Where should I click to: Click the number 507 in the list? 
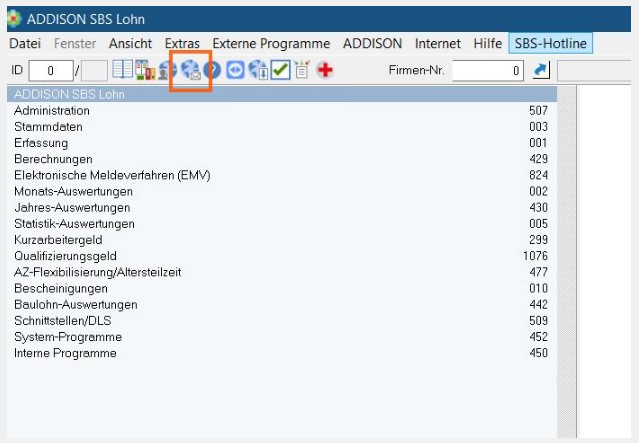[538, 110]
